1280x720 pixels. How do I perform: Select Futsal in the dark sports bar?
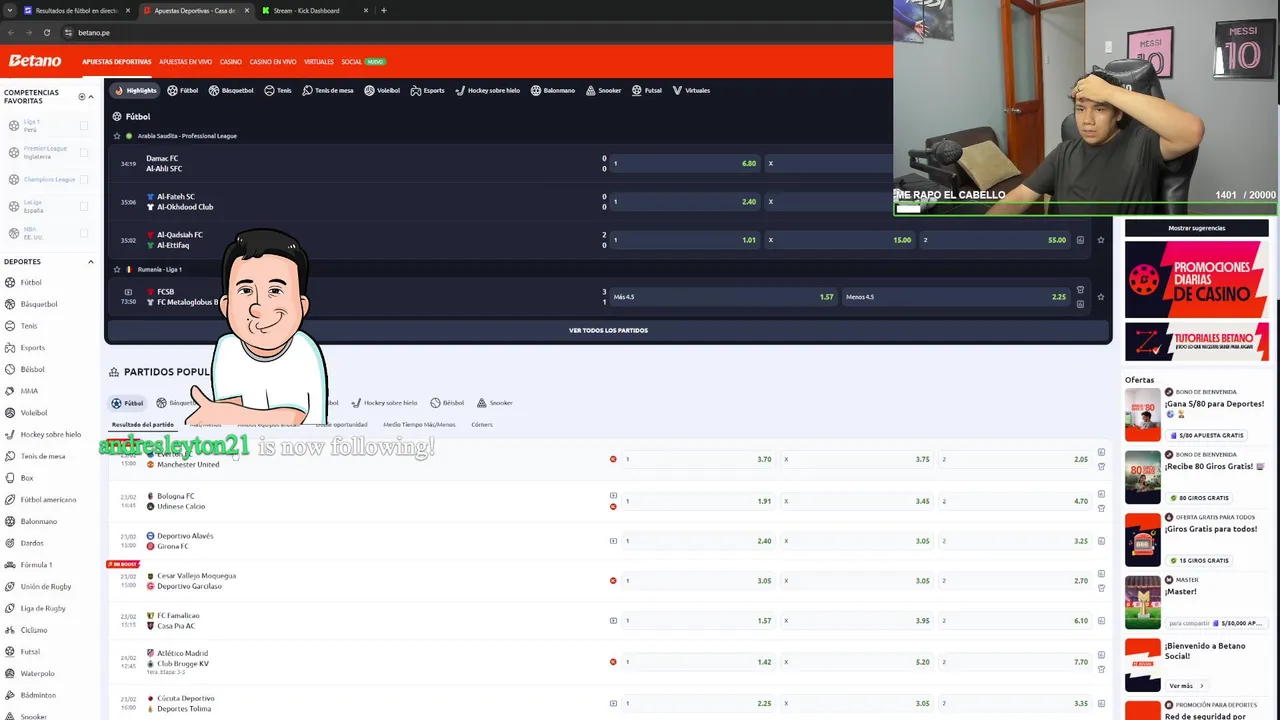coord(646,90)
